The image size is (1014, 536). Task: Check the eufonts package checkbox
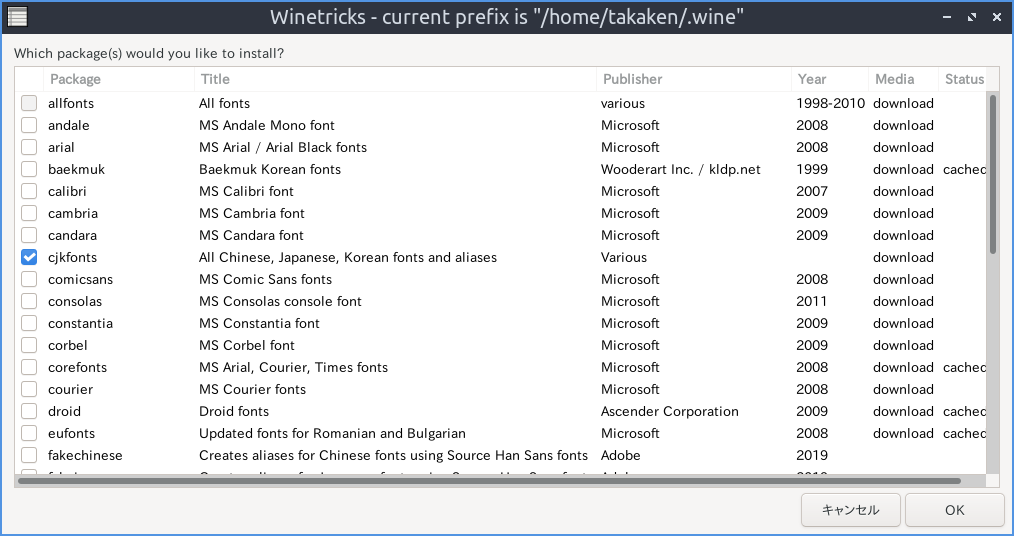tap(29, 433)
